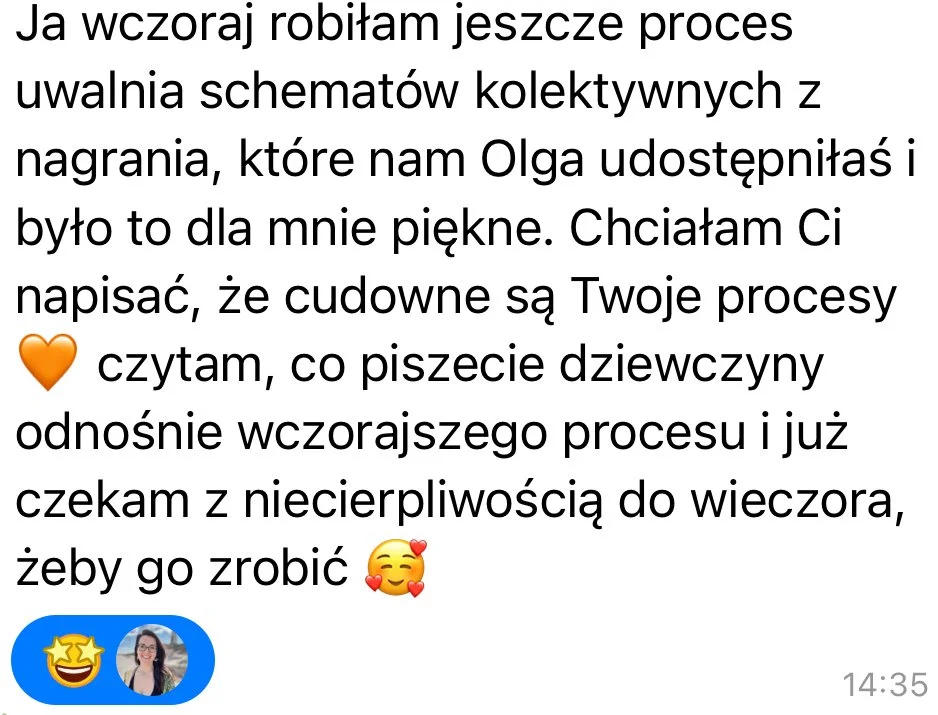Open the reactor's profile photo avatar
Screen dimensions: 938x715
pyautogui.click(x=152, y=661)
